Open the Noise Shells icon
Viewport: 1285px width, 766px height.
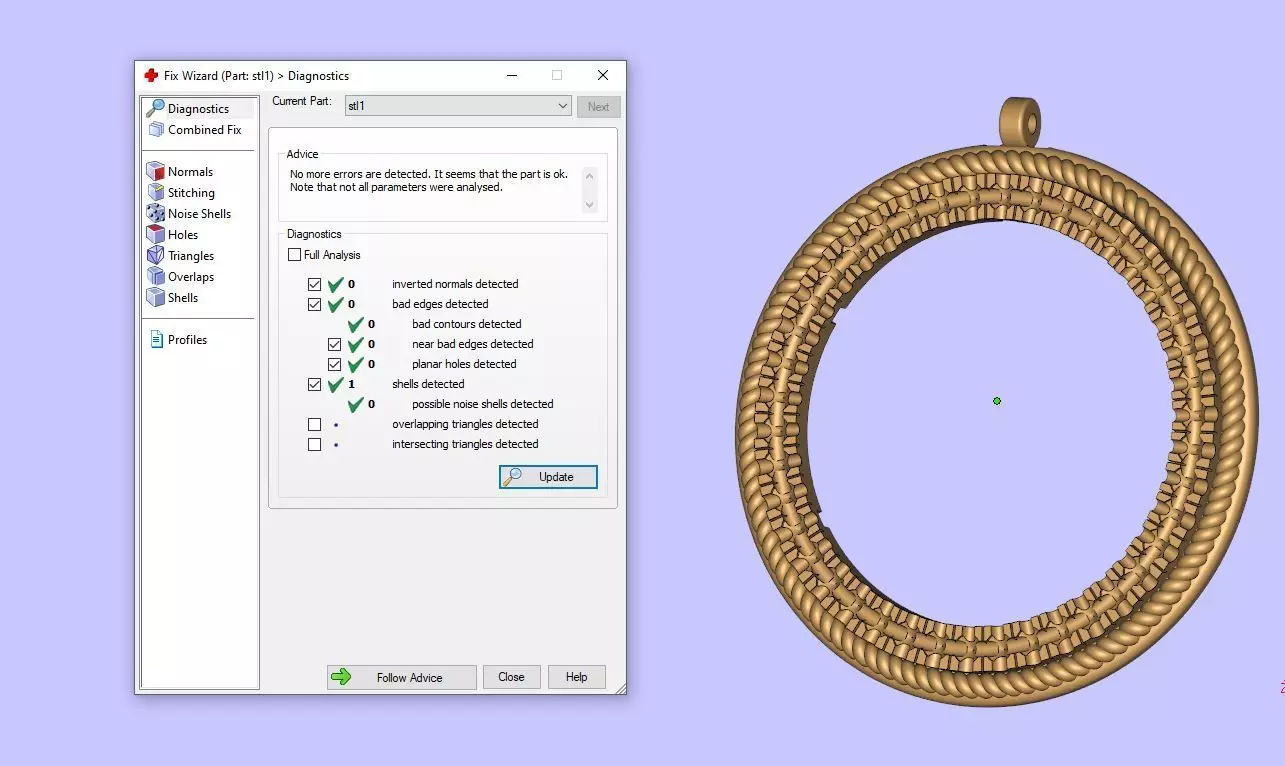pyautogui.click(x=155, y=214)
